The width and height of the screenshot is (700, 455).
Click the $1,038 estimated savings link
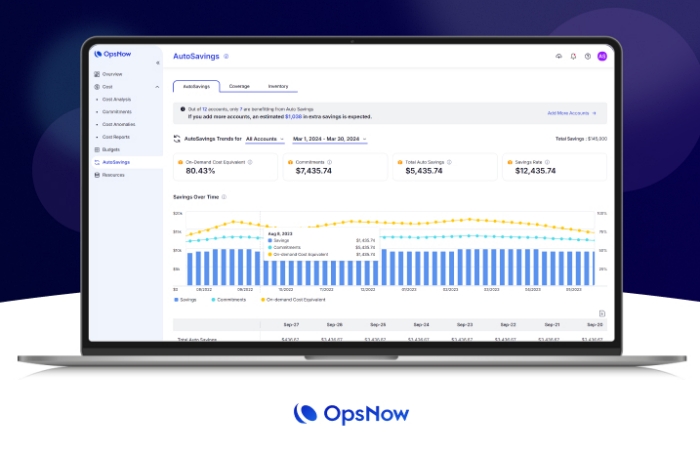[x=293, y=117]
